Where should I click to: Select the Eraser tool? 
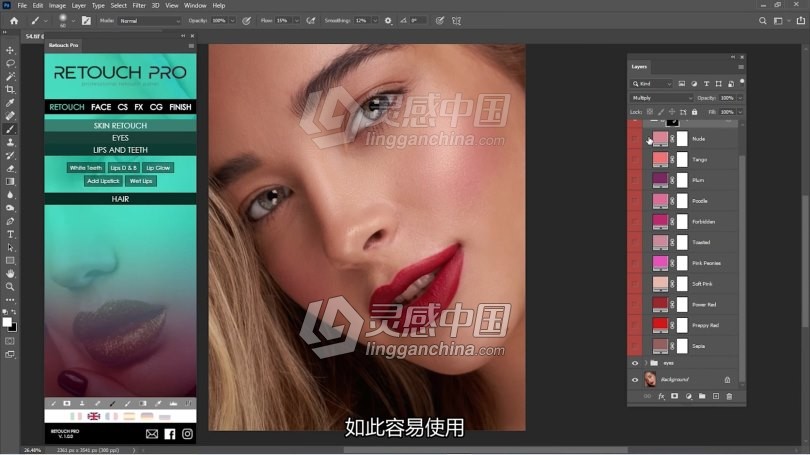(x=10, y=168)
